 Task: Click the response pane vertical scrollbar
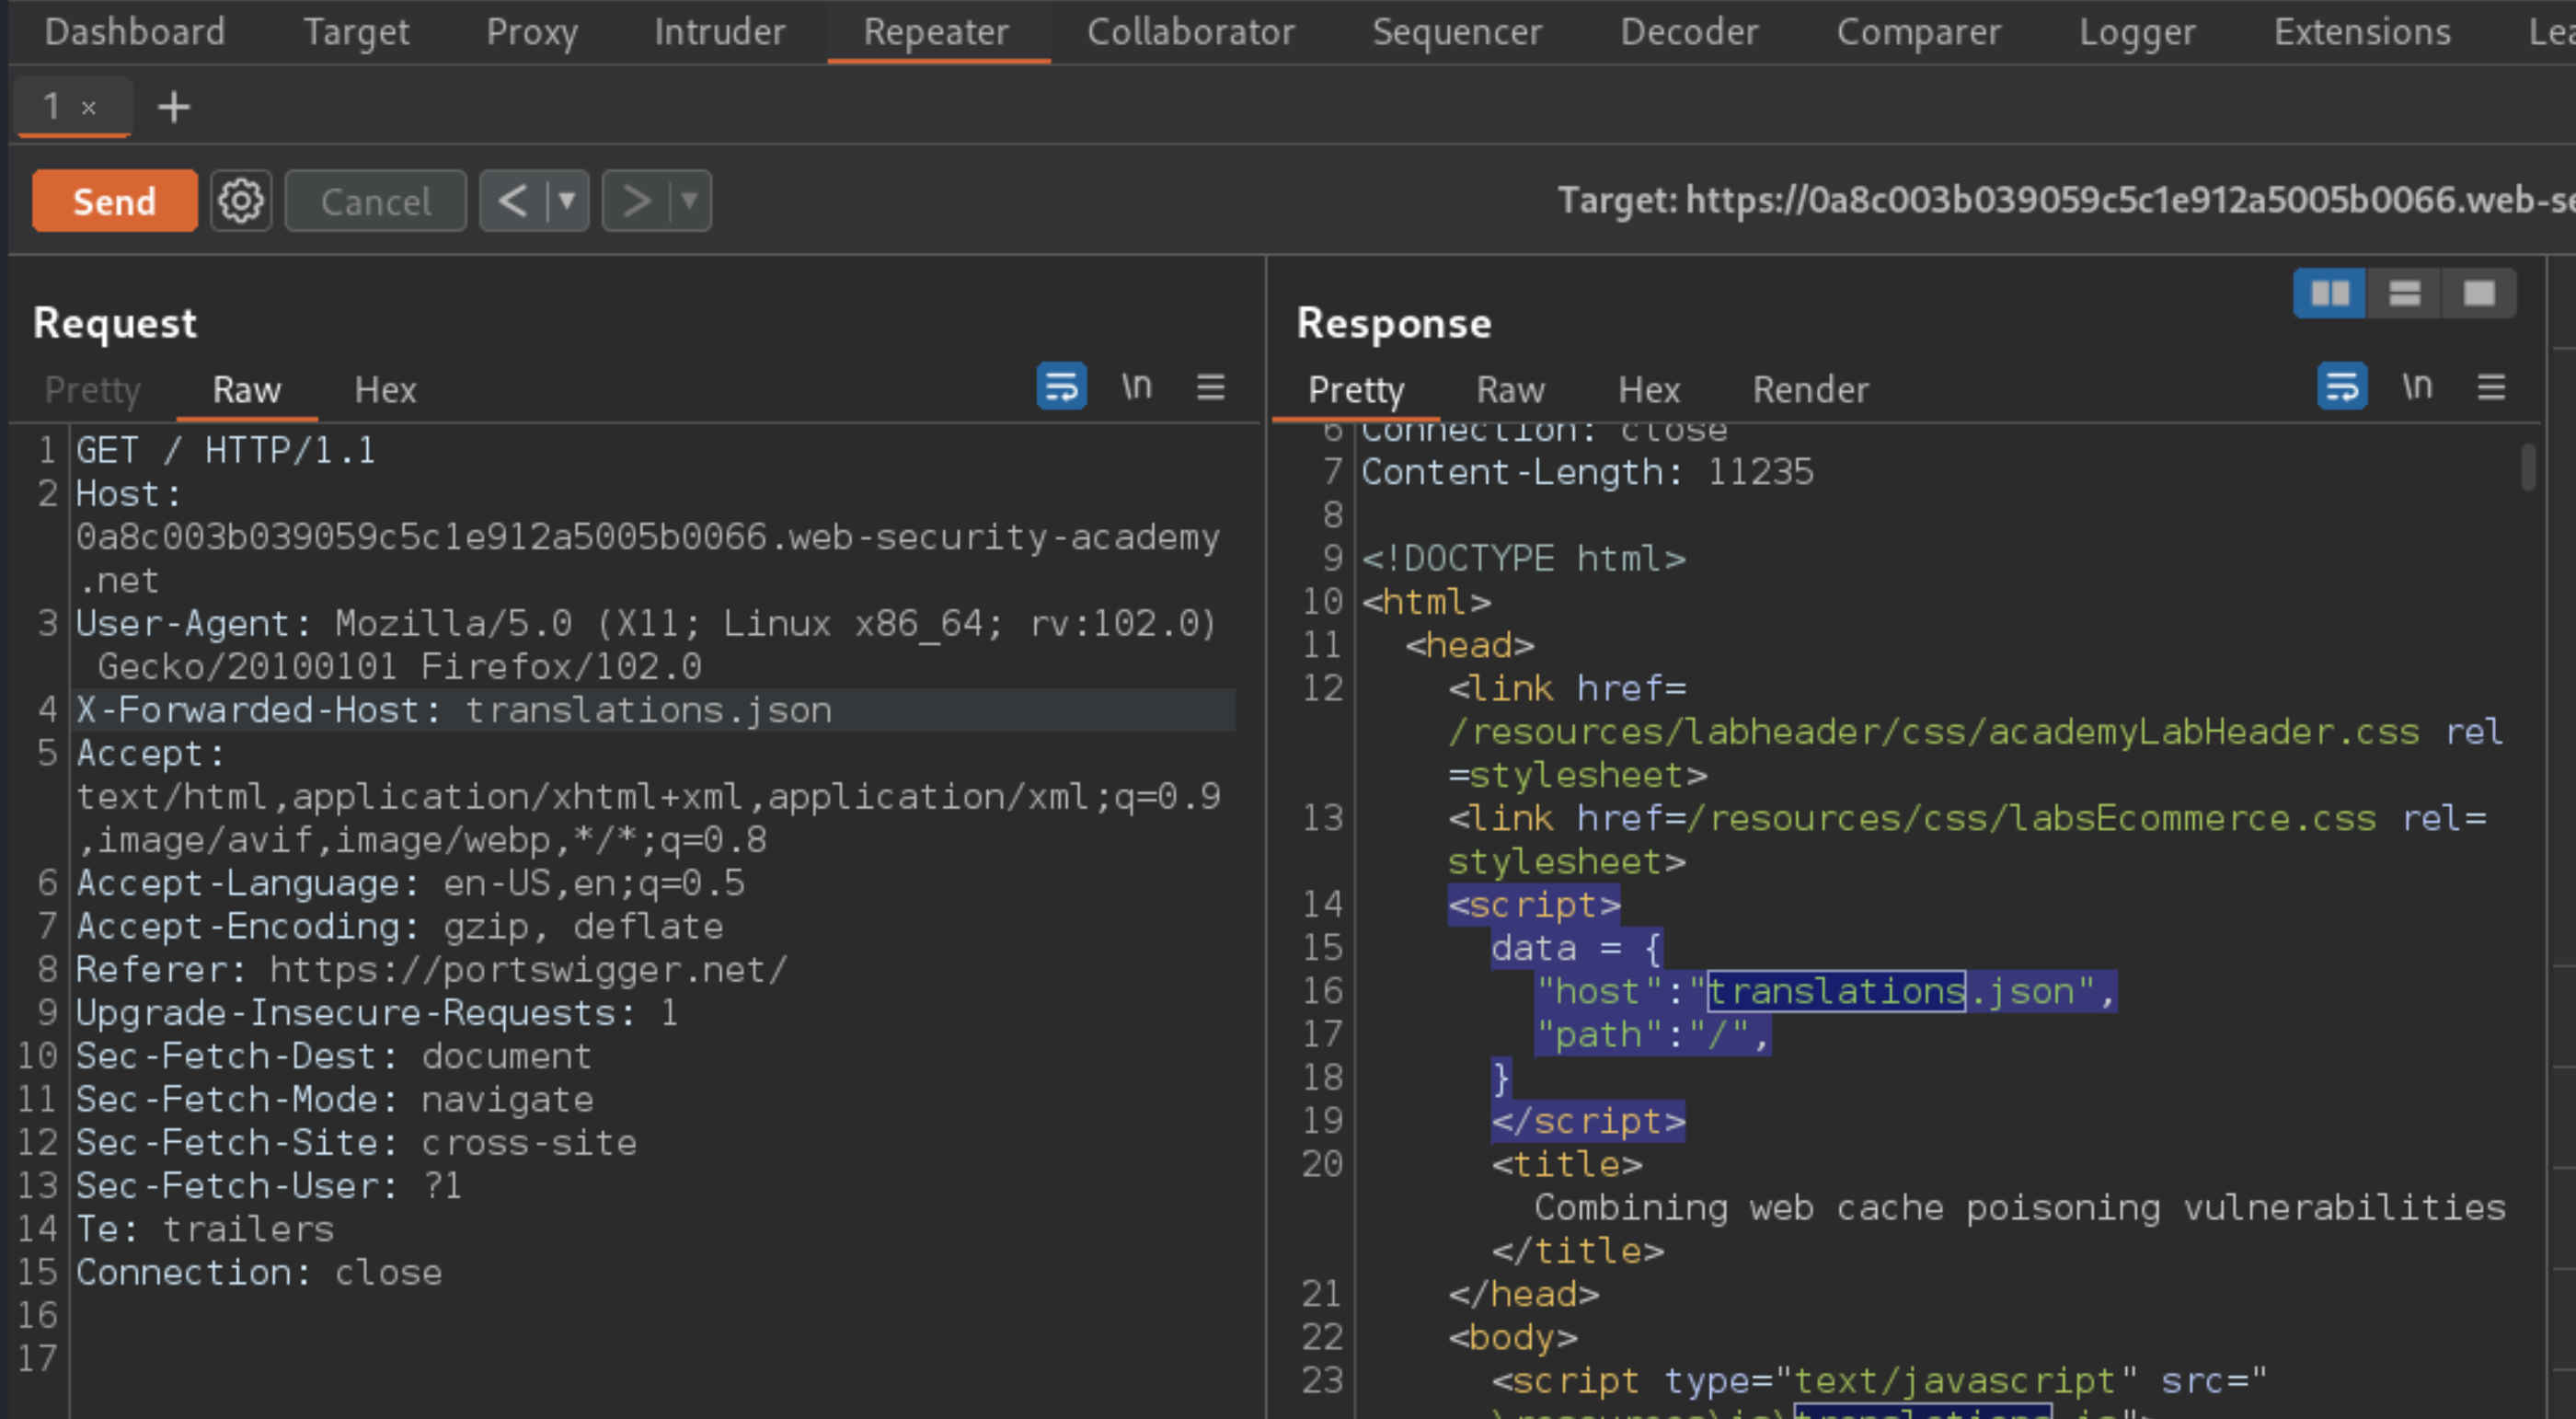click(x=2528, y=467)
